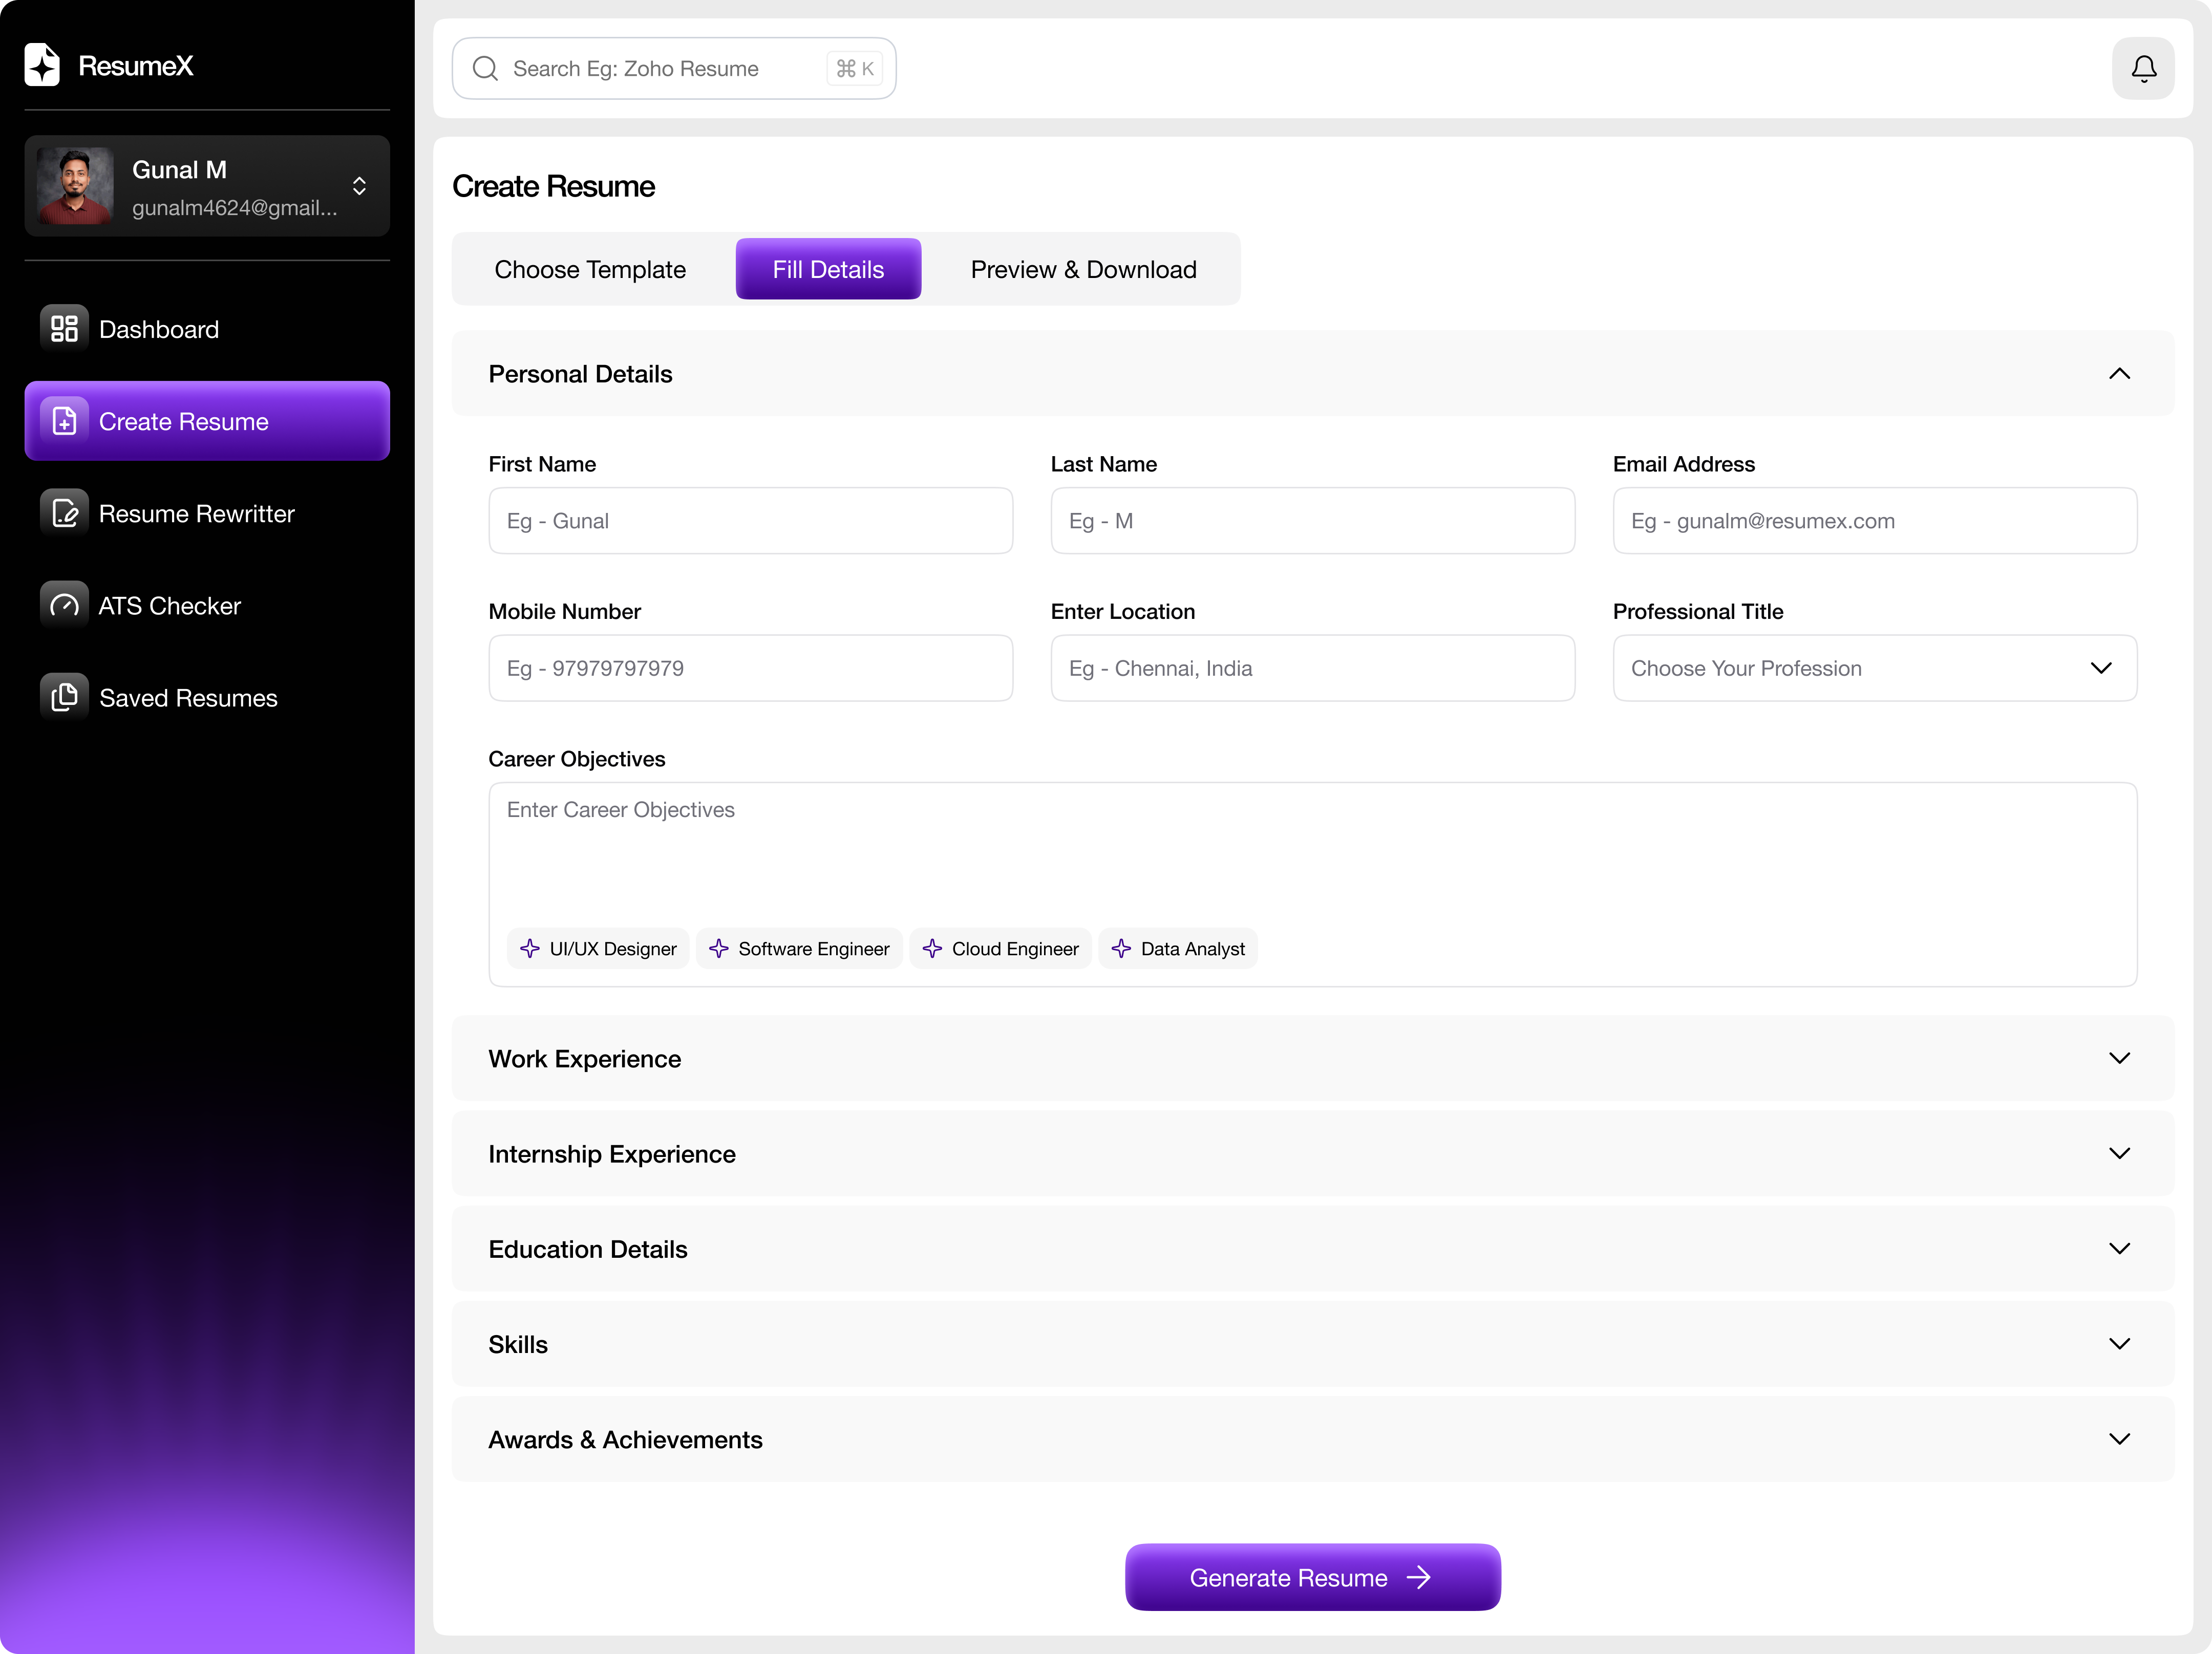The width and height of the screenshot is (2212, 1654).
Task: Click the search magnifier icon
Action: pos(485,68)
